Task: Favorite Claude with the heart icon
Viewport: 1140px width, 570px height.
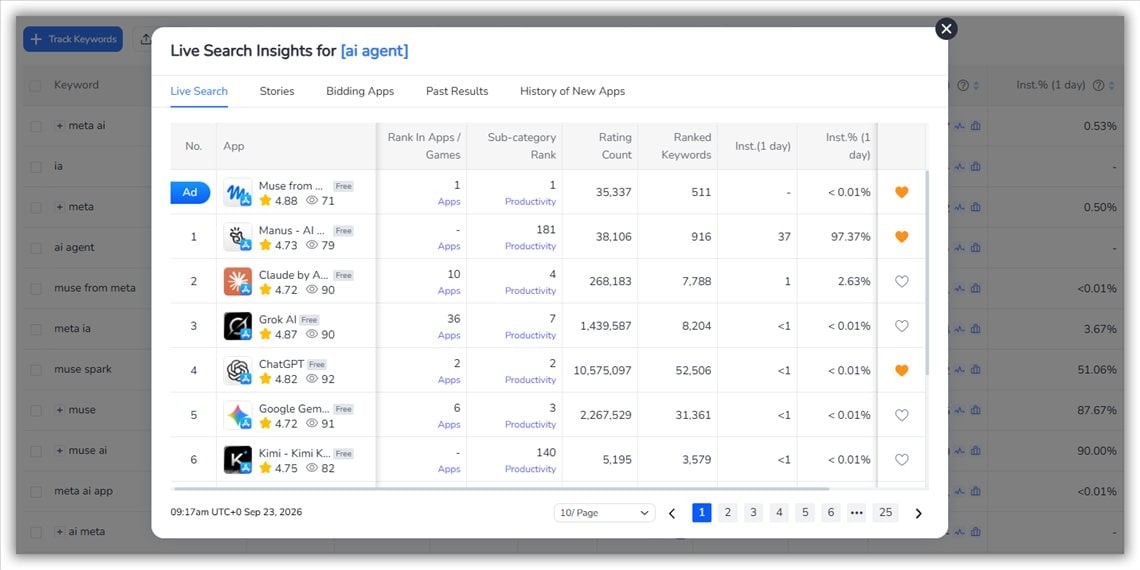Action: pos(902,281)
